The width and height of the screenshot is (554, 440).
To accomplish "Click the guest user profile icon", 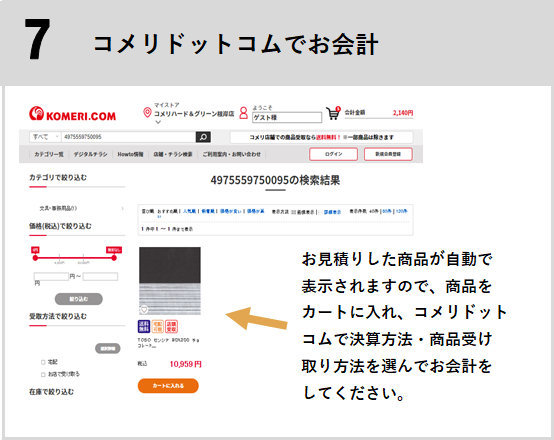I will [x=243, y=113].
